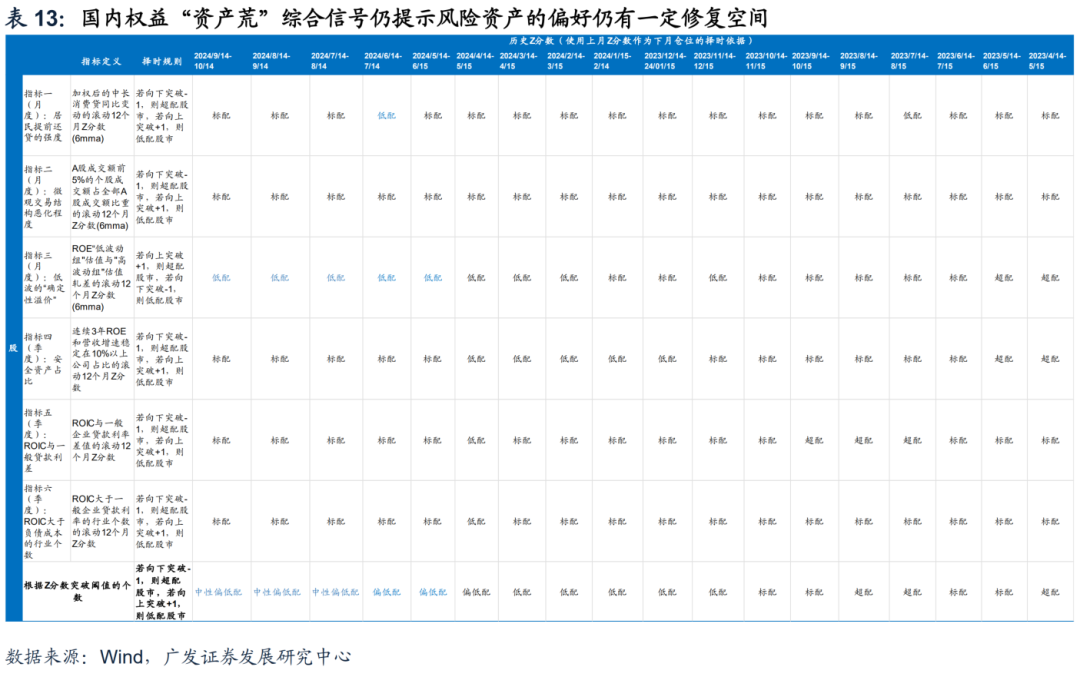Click the 2023/6/14-7/15 date column header

point(956,61)
